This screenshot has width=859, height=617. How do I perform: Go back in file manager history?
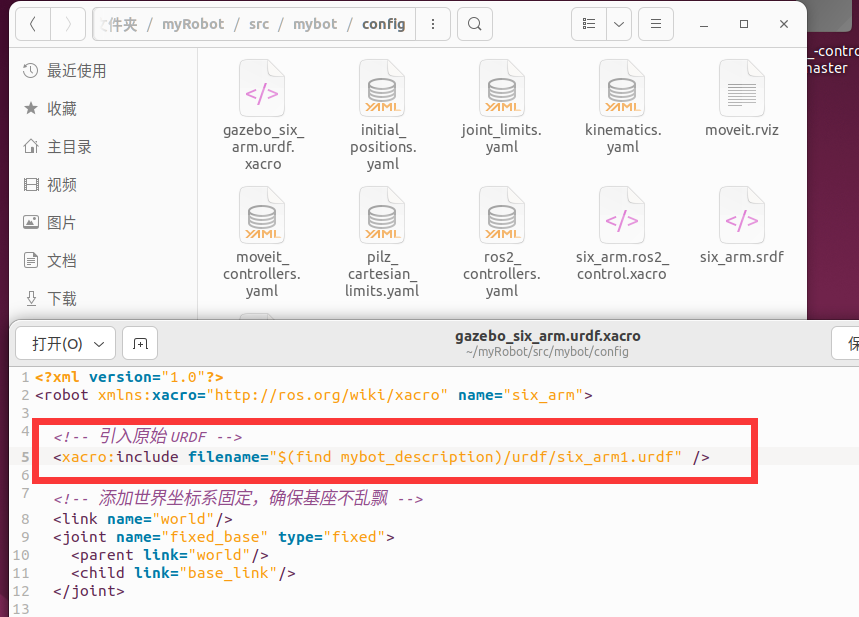pyautogui.click(x=33, y=24)
